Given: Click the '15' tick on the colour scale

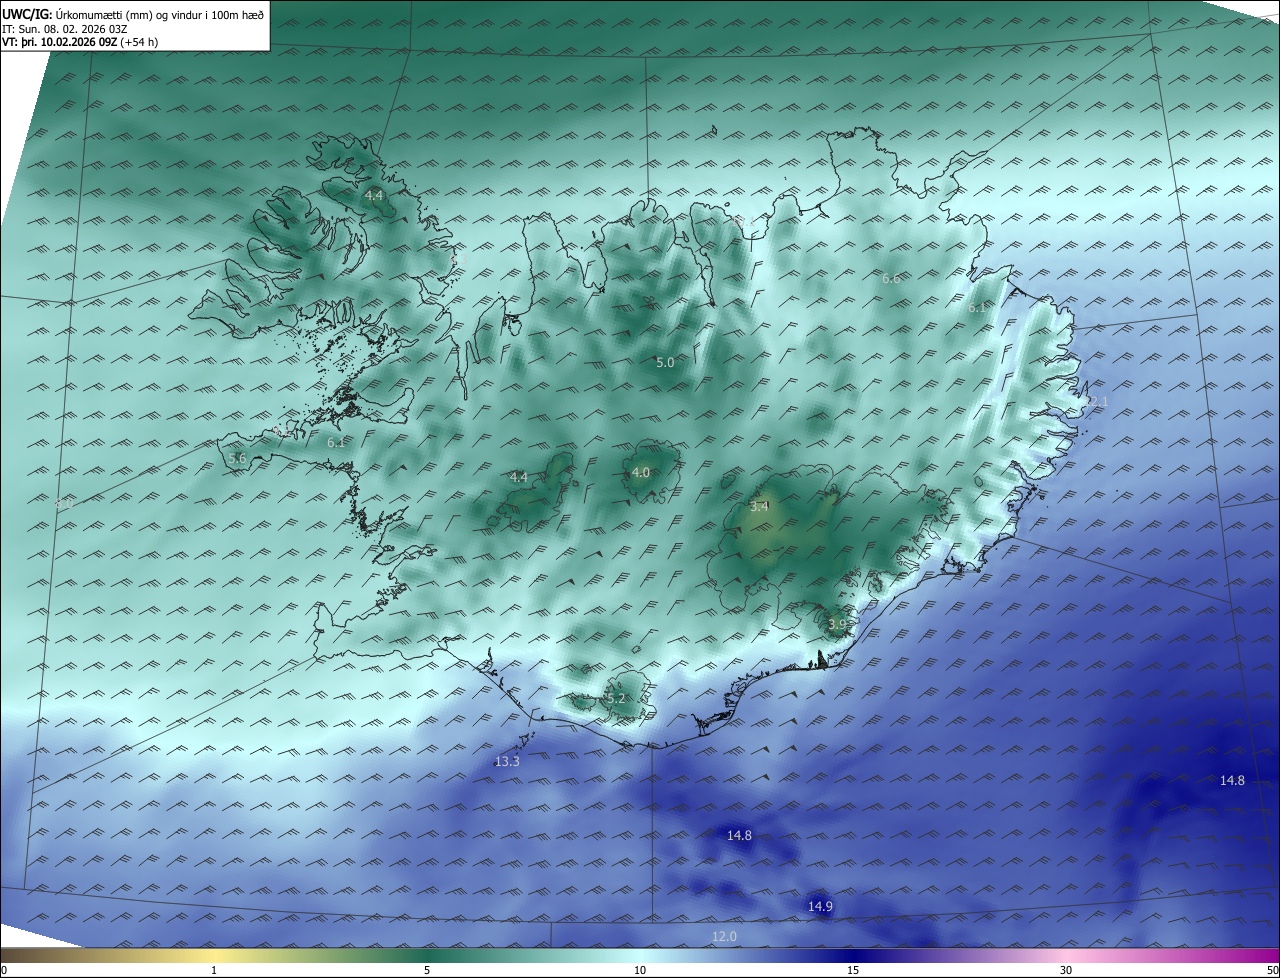Looking at the screenshot, I should coord(853,970).
